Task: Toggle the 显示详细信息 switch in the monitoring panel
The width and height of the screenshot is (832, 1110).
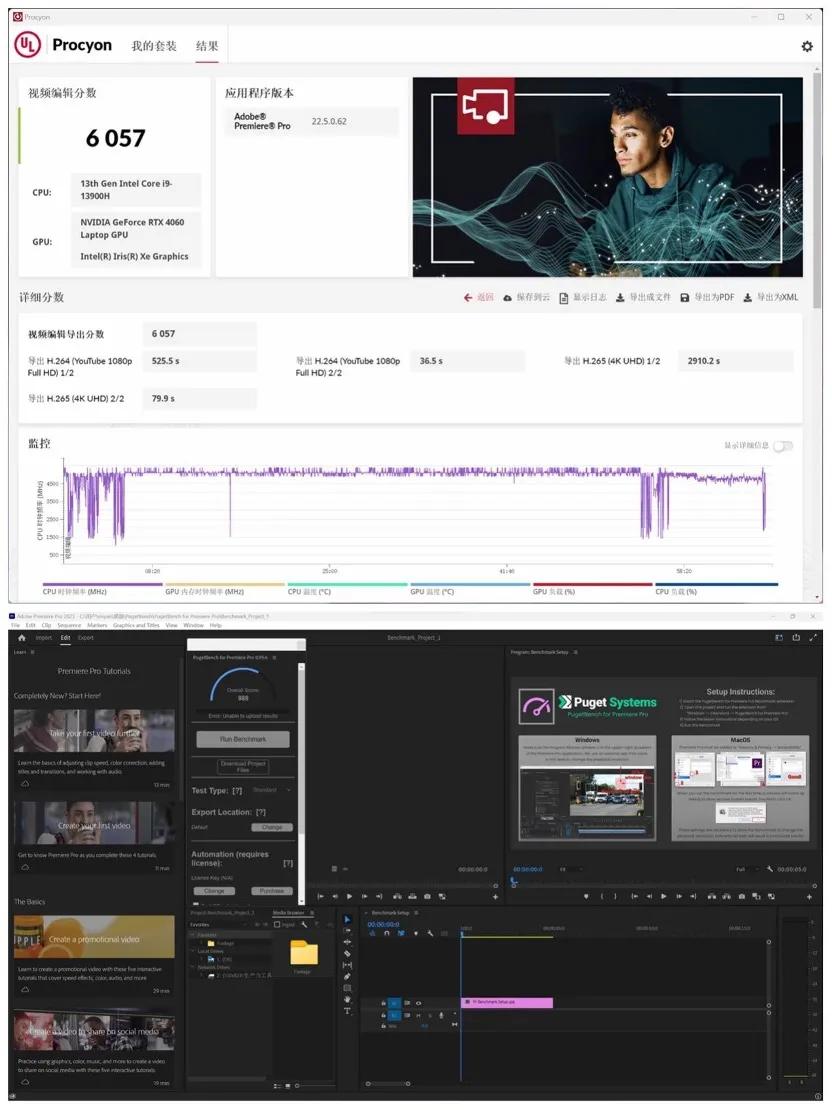Action: (x=784, y=447)
